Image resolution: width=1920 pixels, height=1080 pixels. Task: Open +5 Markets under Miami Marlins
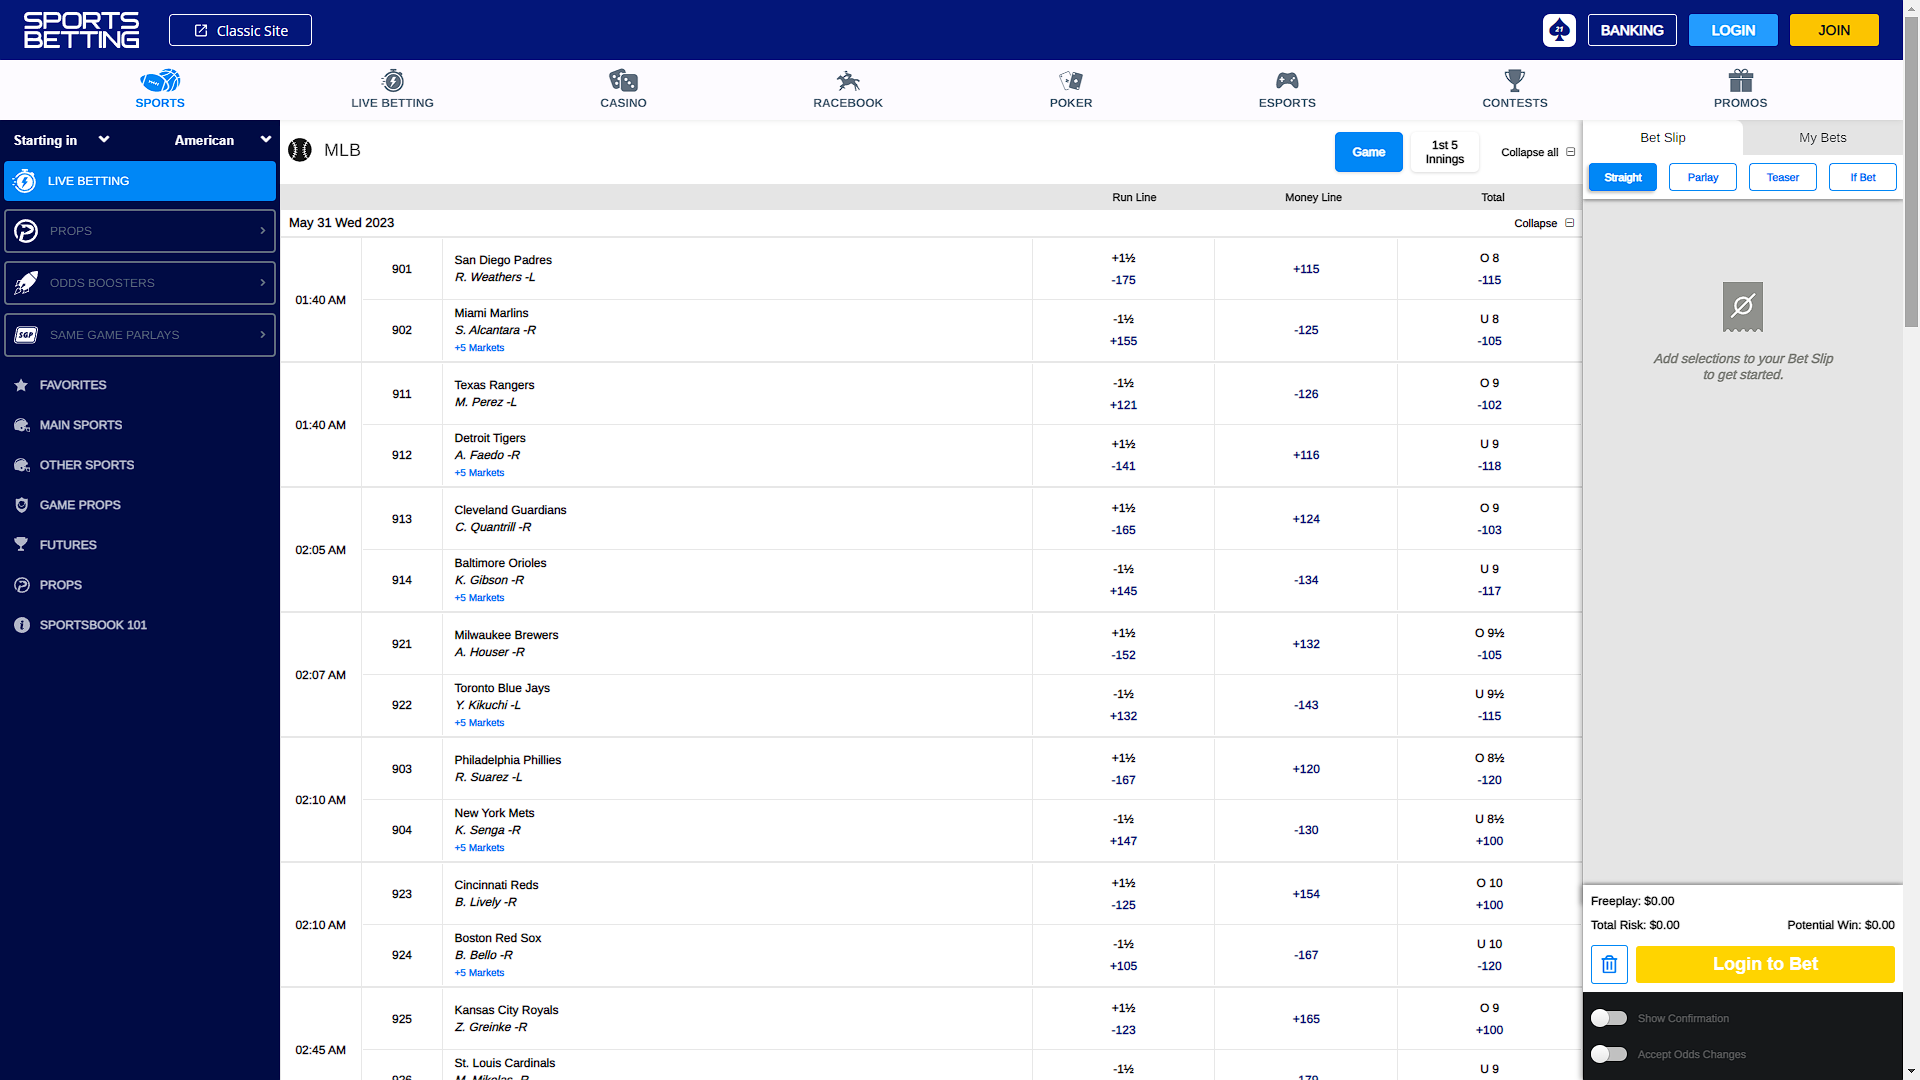pos(479,348)
